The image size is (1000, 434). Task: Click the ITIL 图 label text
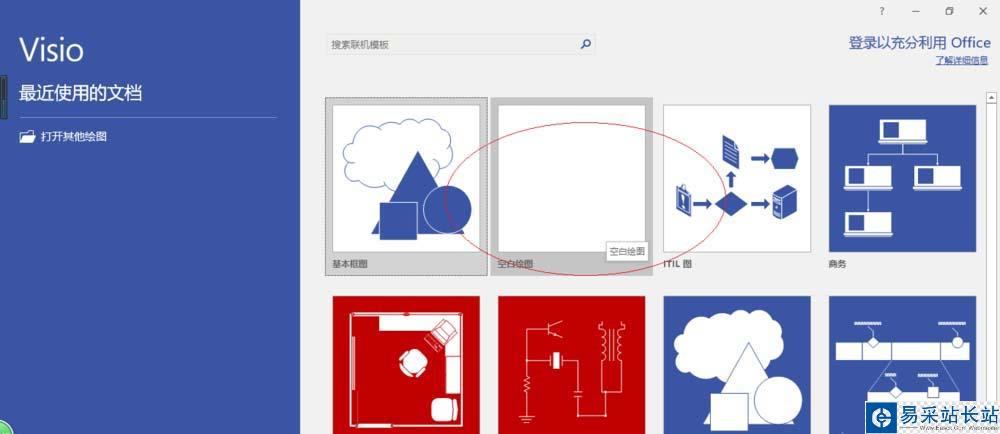click(677, 263)
